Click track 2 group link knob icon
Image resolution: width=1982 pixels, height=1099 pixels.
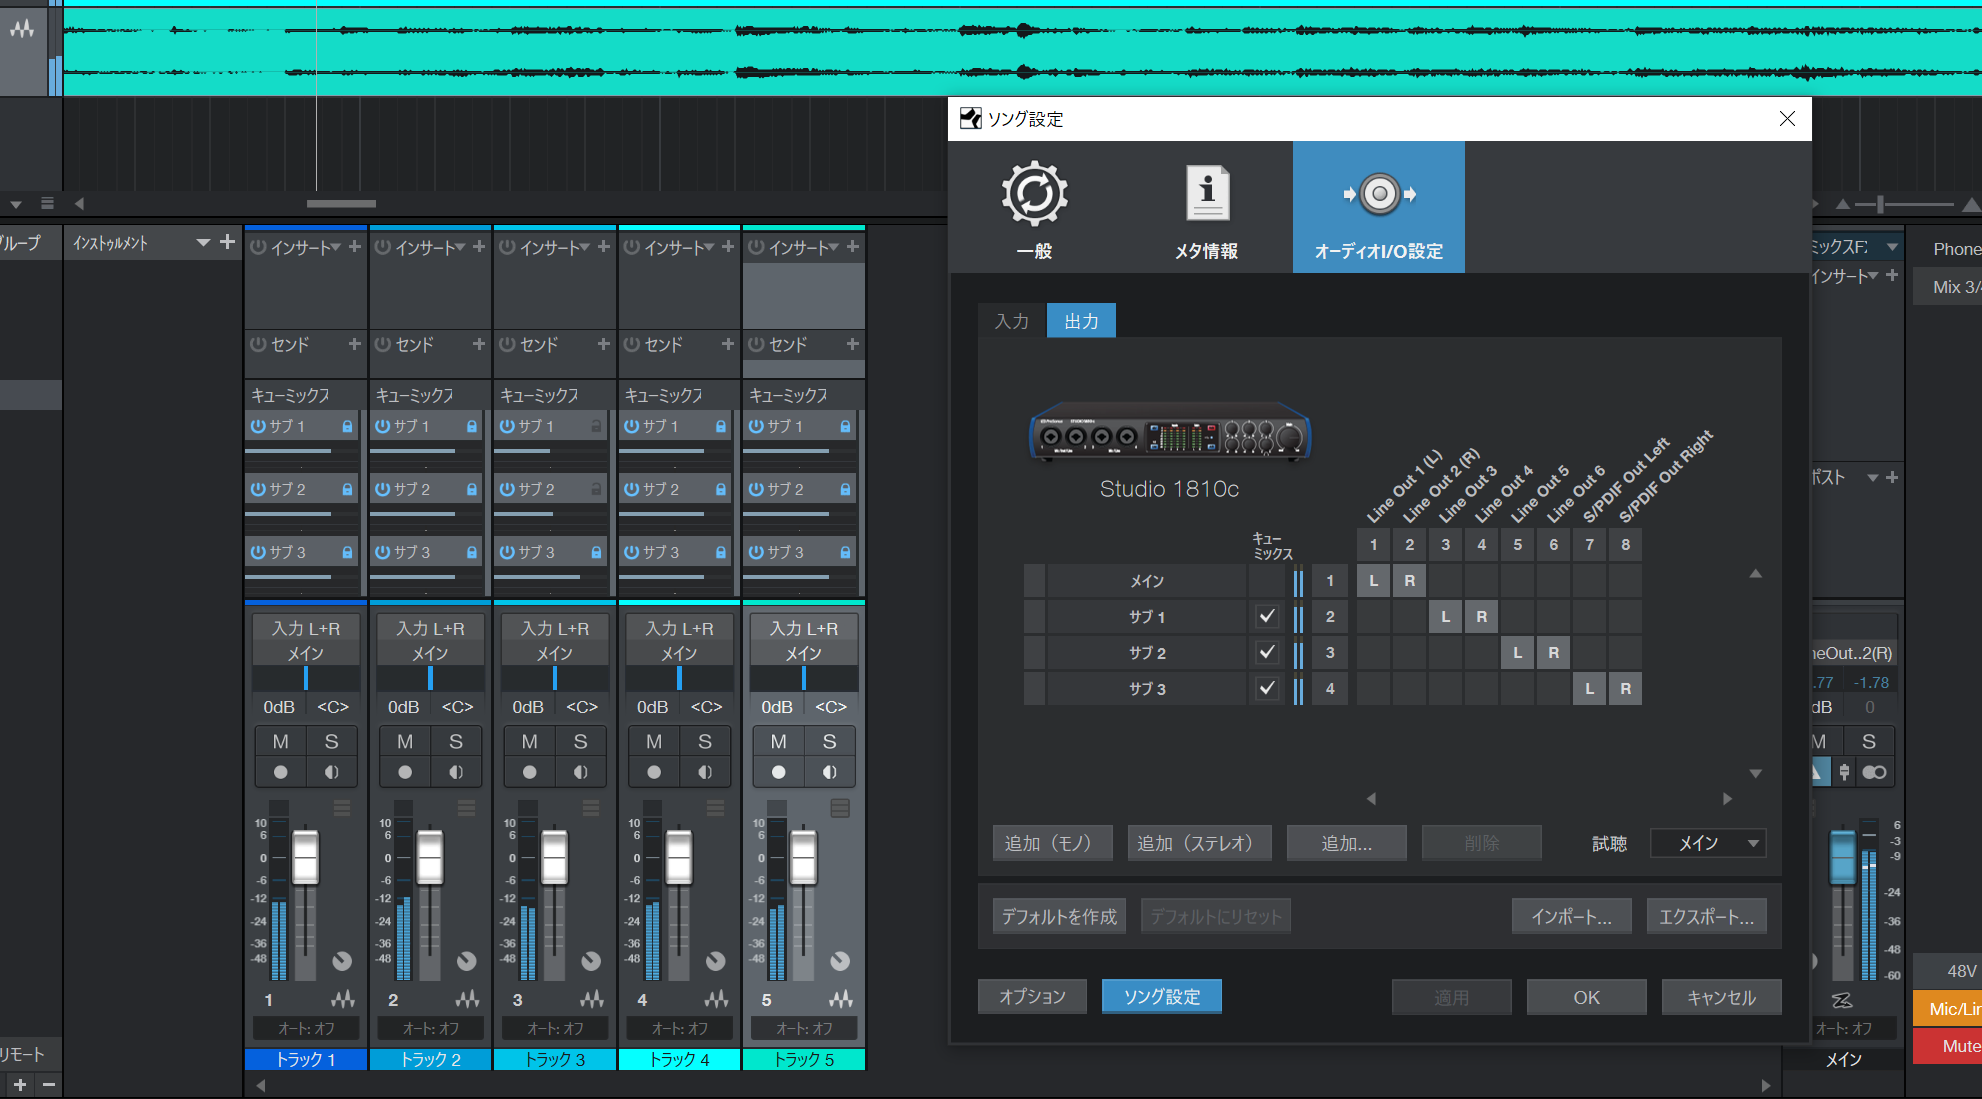tap(466, 961)
